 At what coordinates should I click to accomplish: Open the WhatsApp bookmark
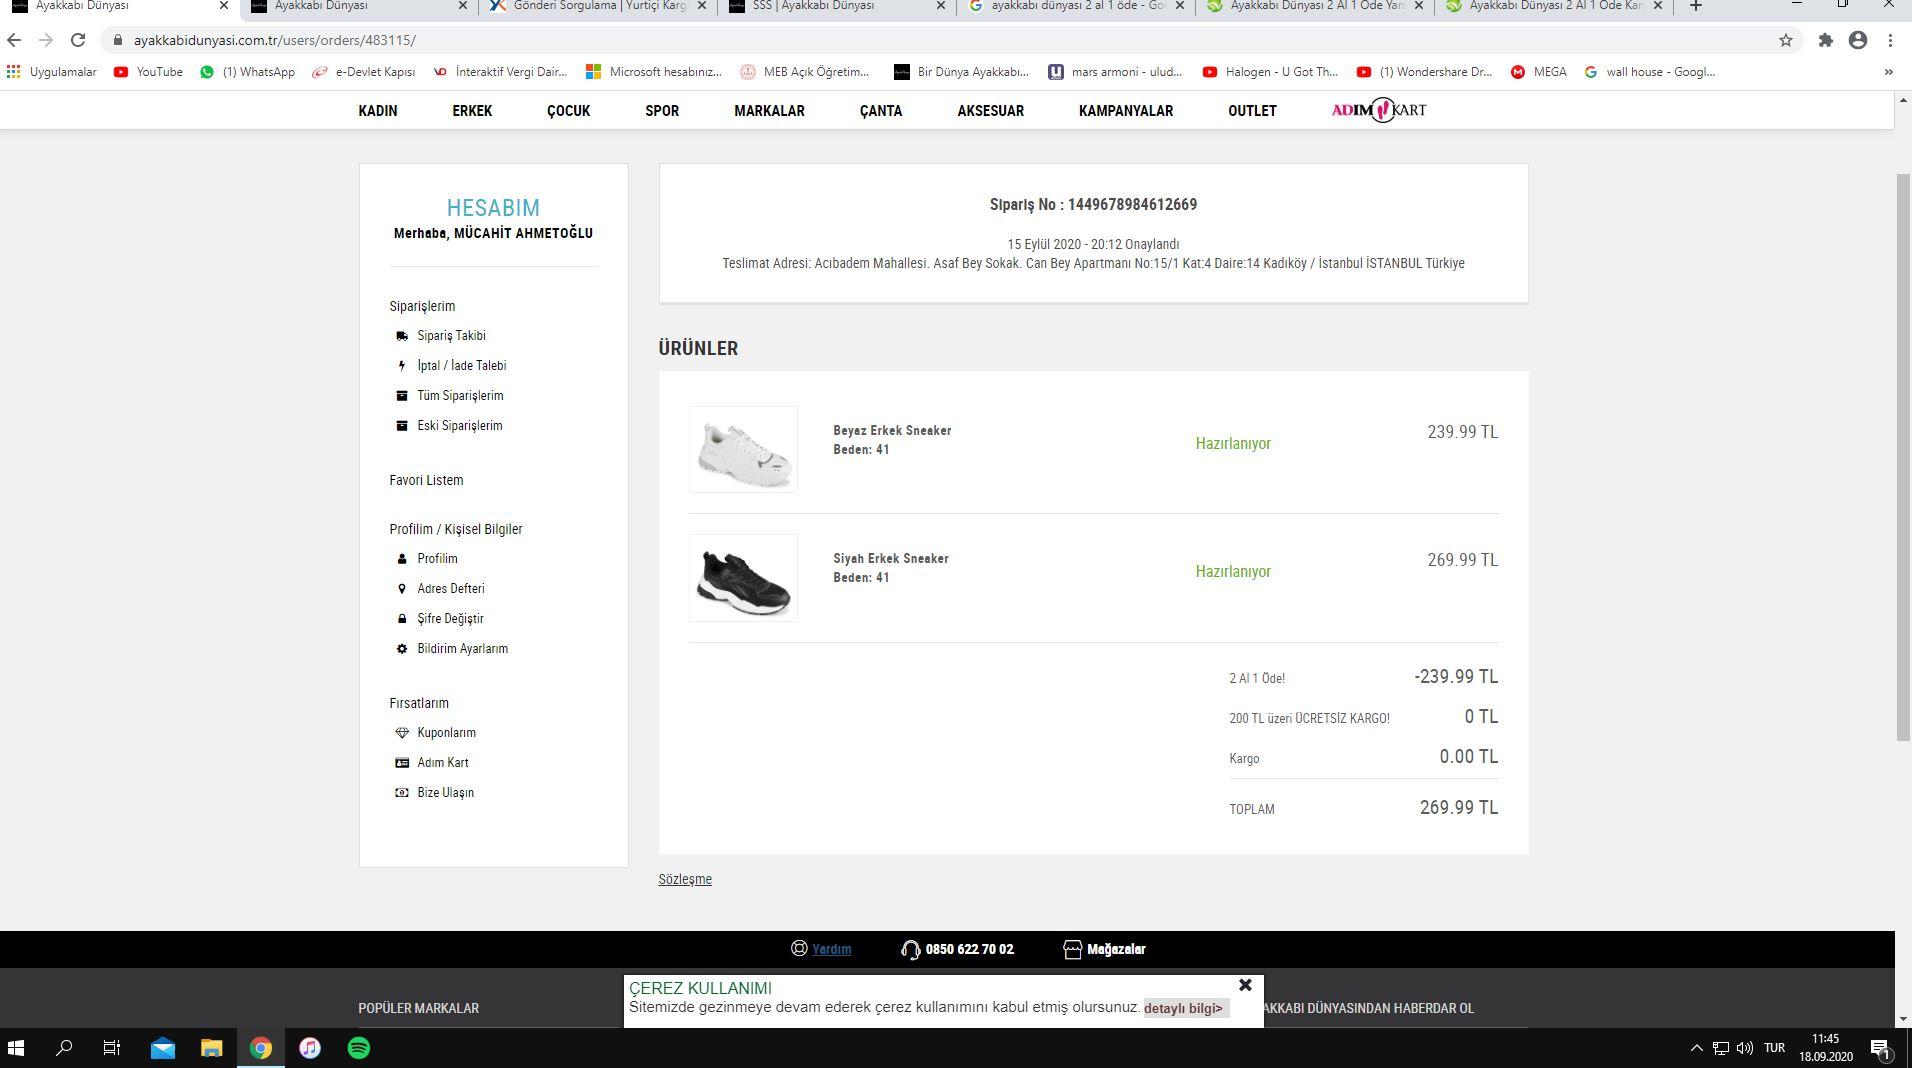(x=247, y=72)
